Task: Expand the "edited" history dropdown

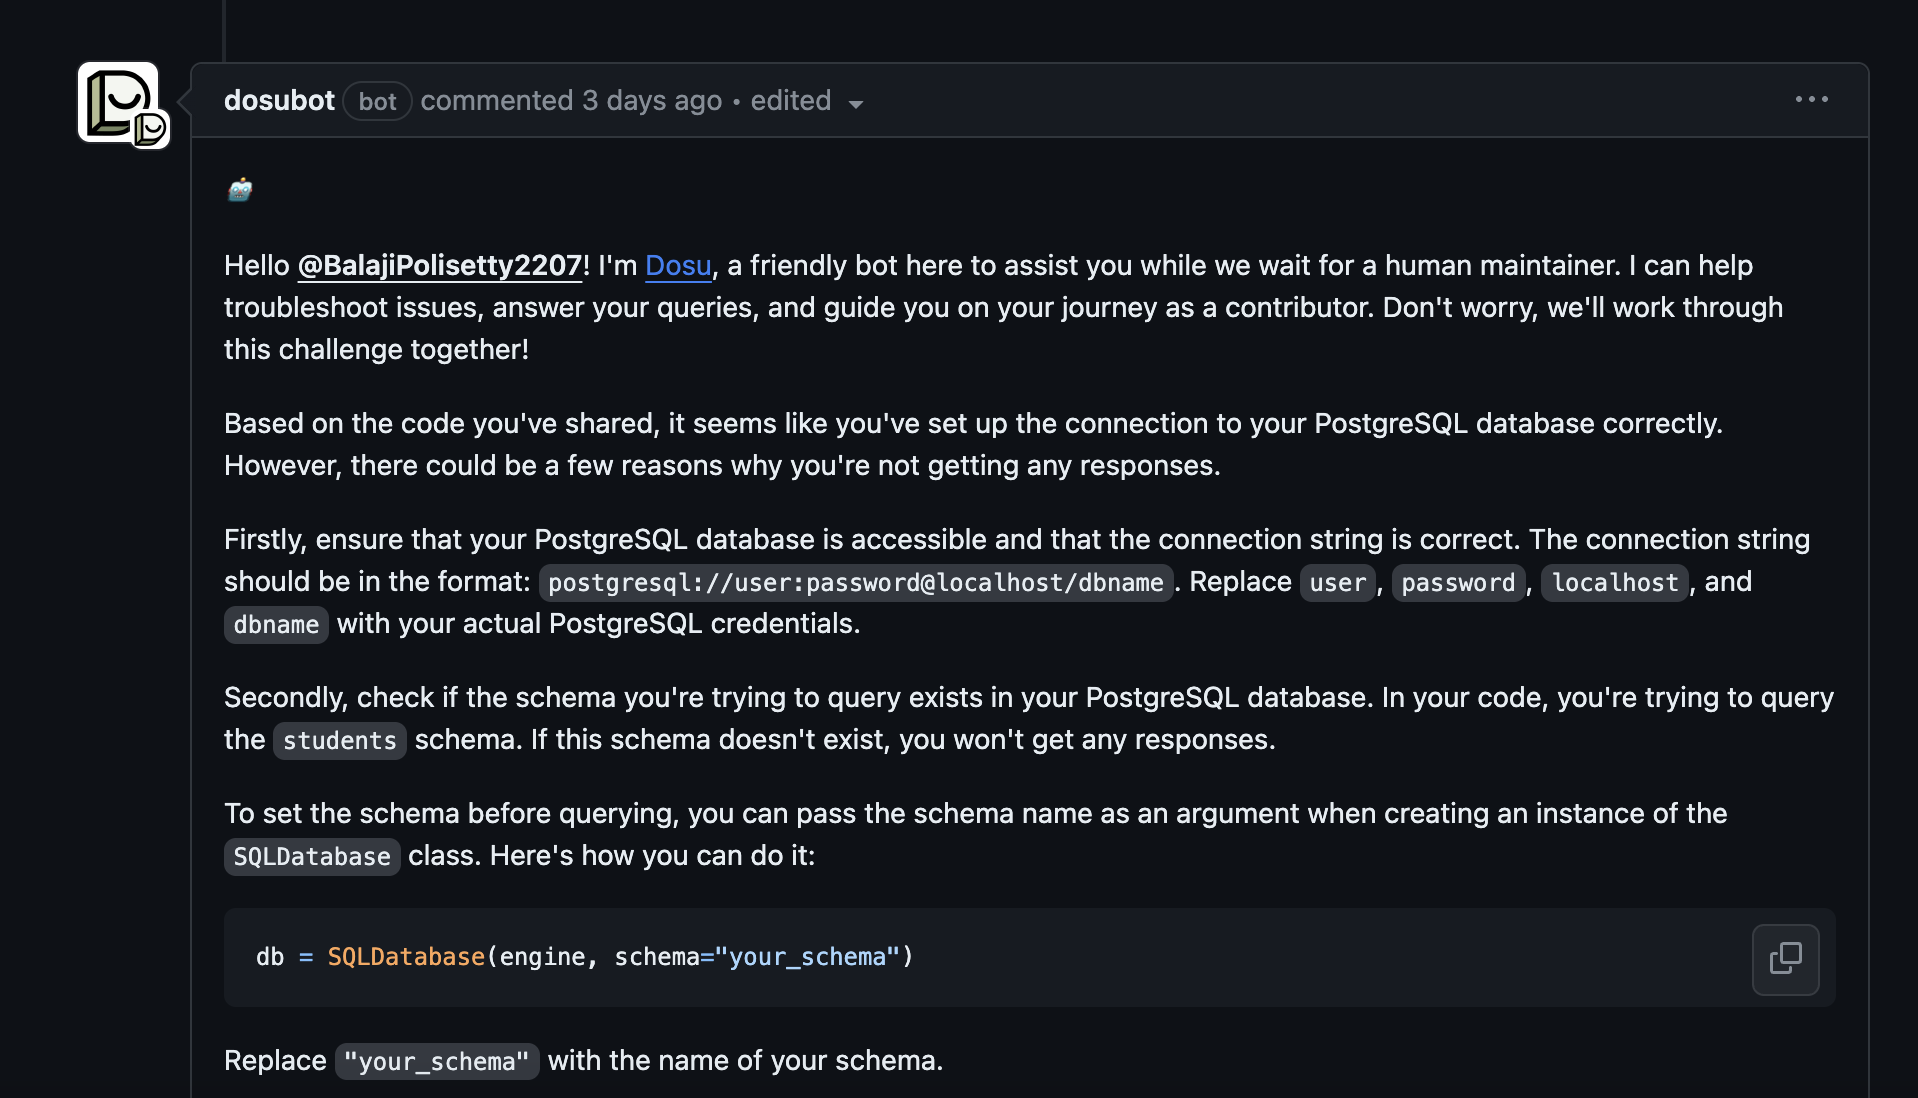Action: pos(806,101)
